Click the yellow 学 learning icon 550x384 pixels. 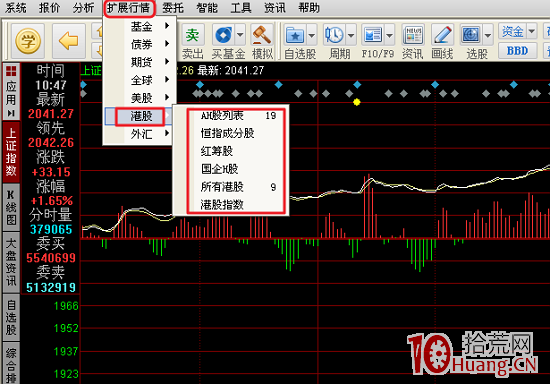(28, 41)
